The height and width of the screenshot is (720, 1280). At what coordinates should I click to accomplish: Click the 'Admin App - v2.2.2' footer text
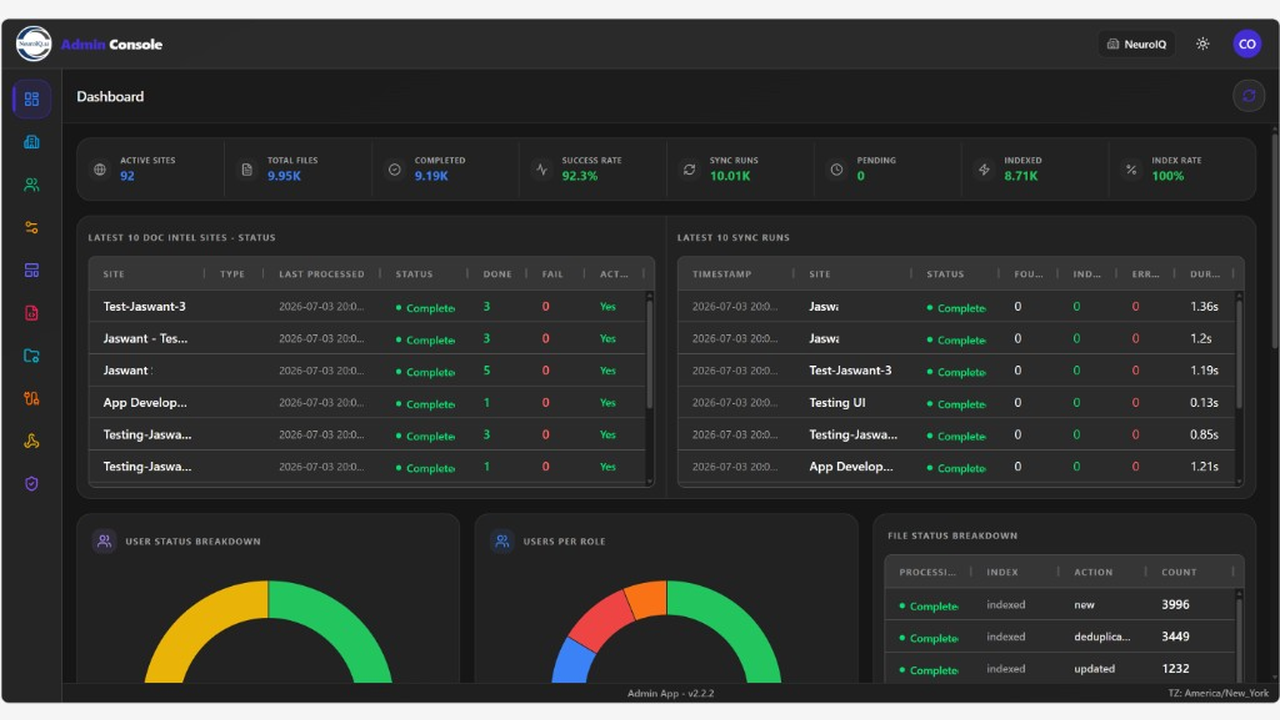point(670,693)
